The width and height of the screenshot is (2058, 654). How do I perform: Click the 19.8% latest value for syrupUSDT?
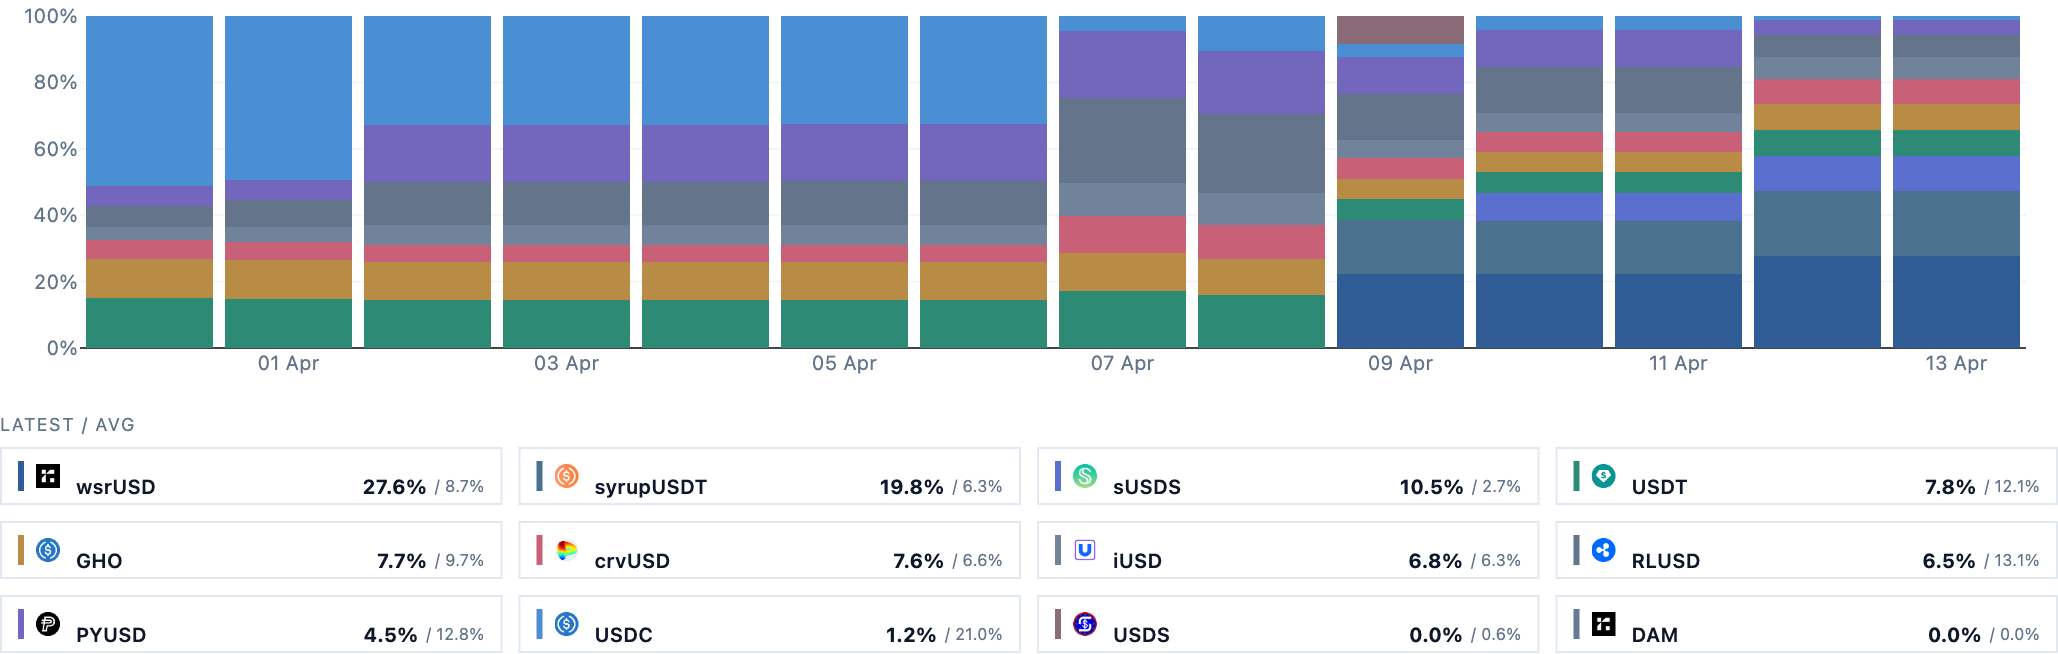(x=912, y=487)
